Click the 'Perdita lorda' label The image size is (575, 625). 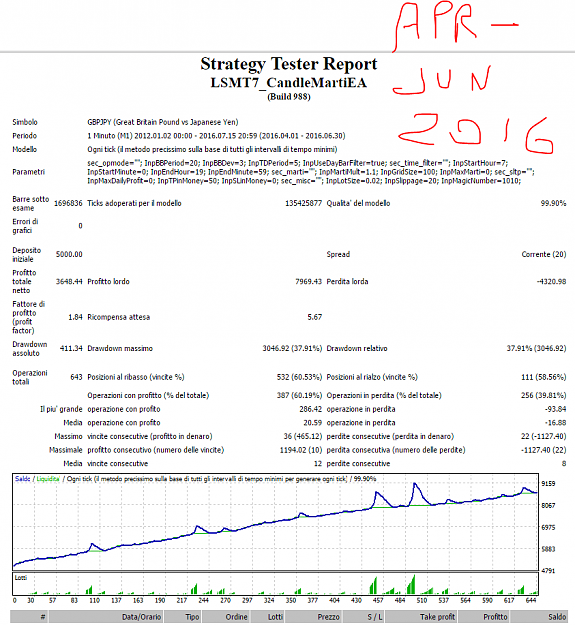pyautogui.click(x=347, y=281)
